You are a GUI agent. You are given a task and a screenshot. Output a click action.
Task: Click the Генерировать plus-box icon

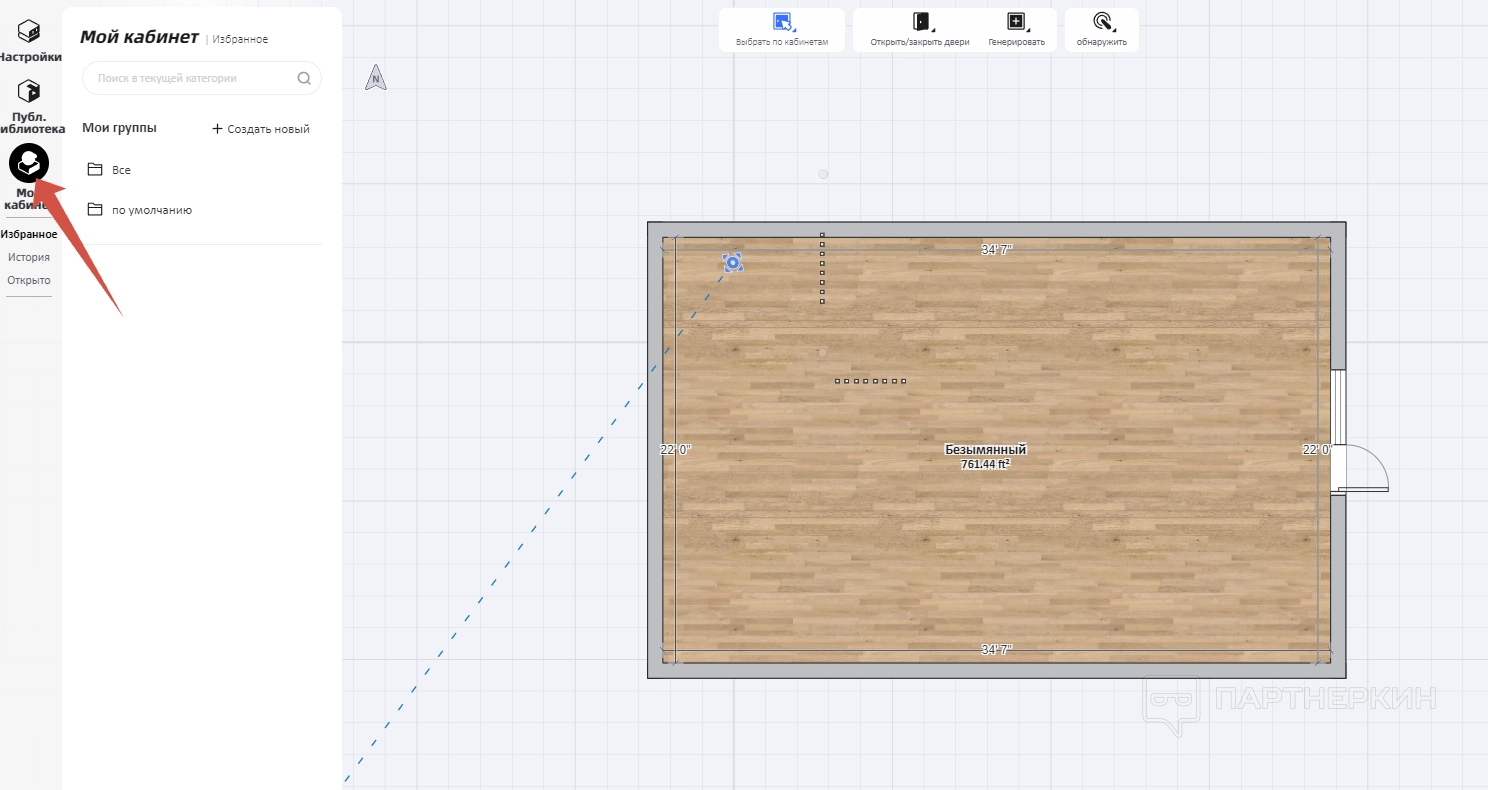(x=1016, y=22)
